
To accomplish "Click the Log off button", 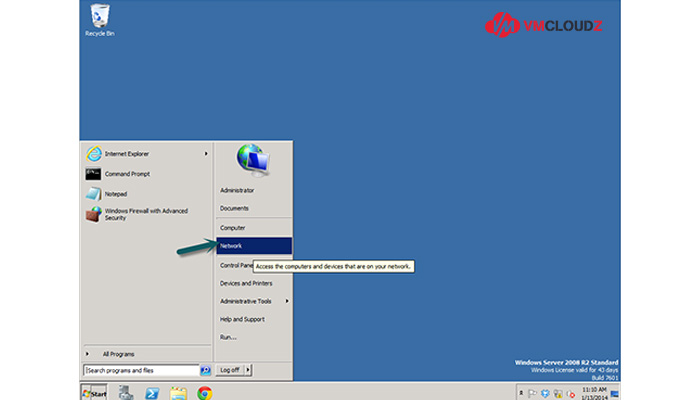I will [x=230, y=370].
